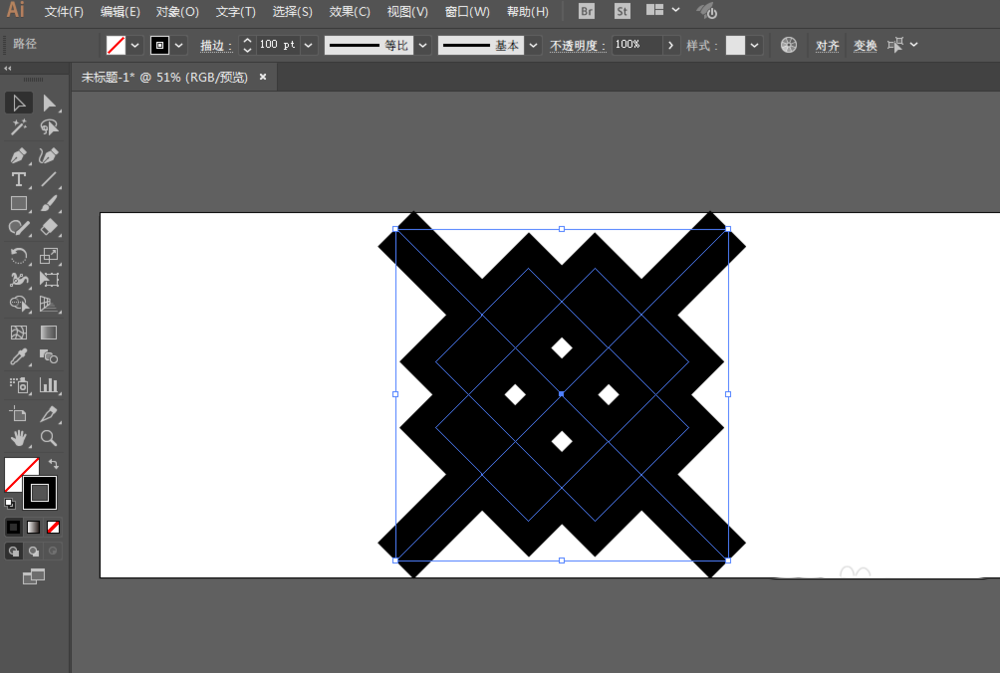
Task: Select the Perspective Grid tool
Action: pos(49,304)
